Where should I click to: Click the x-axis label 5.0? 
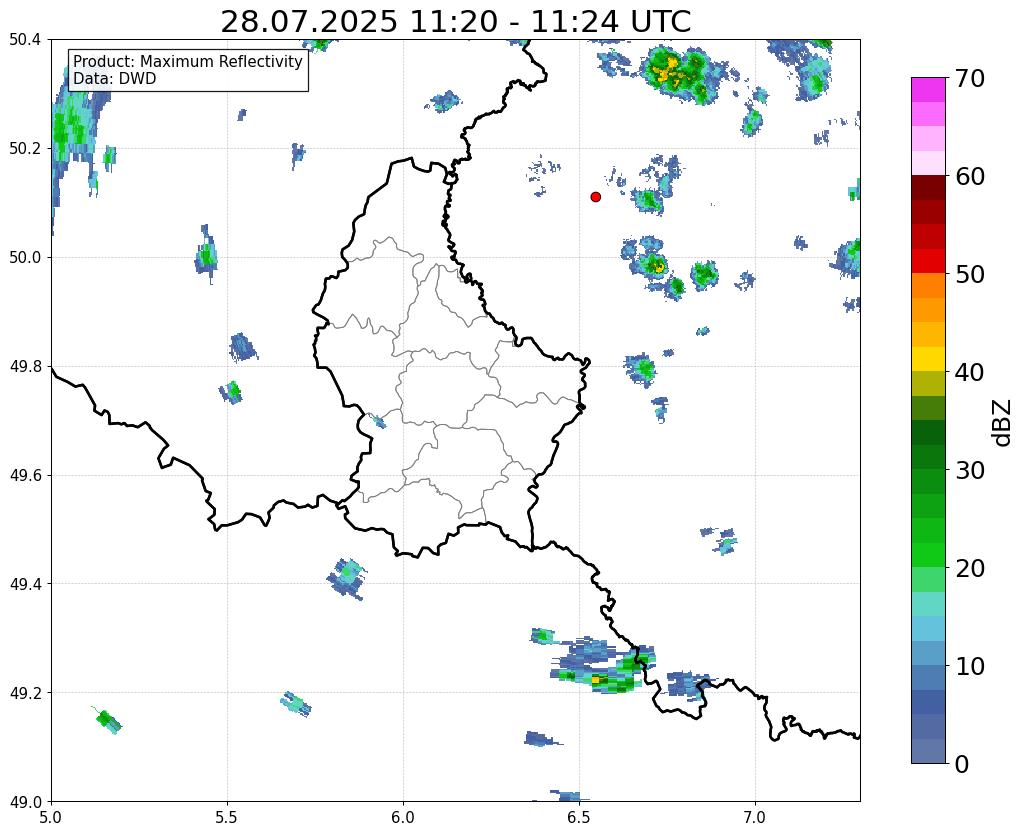point(51,818)
